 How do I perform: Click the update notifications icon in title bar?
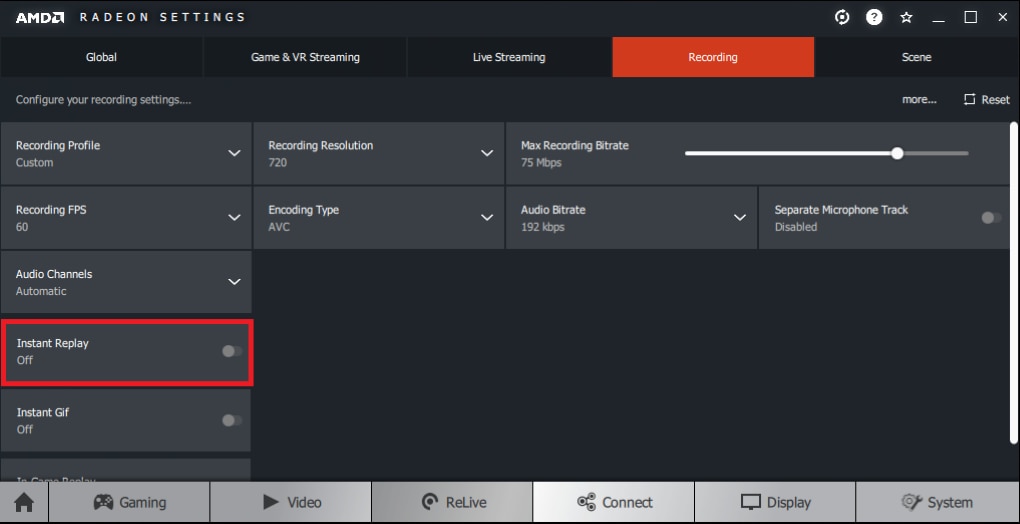(842, 18)
